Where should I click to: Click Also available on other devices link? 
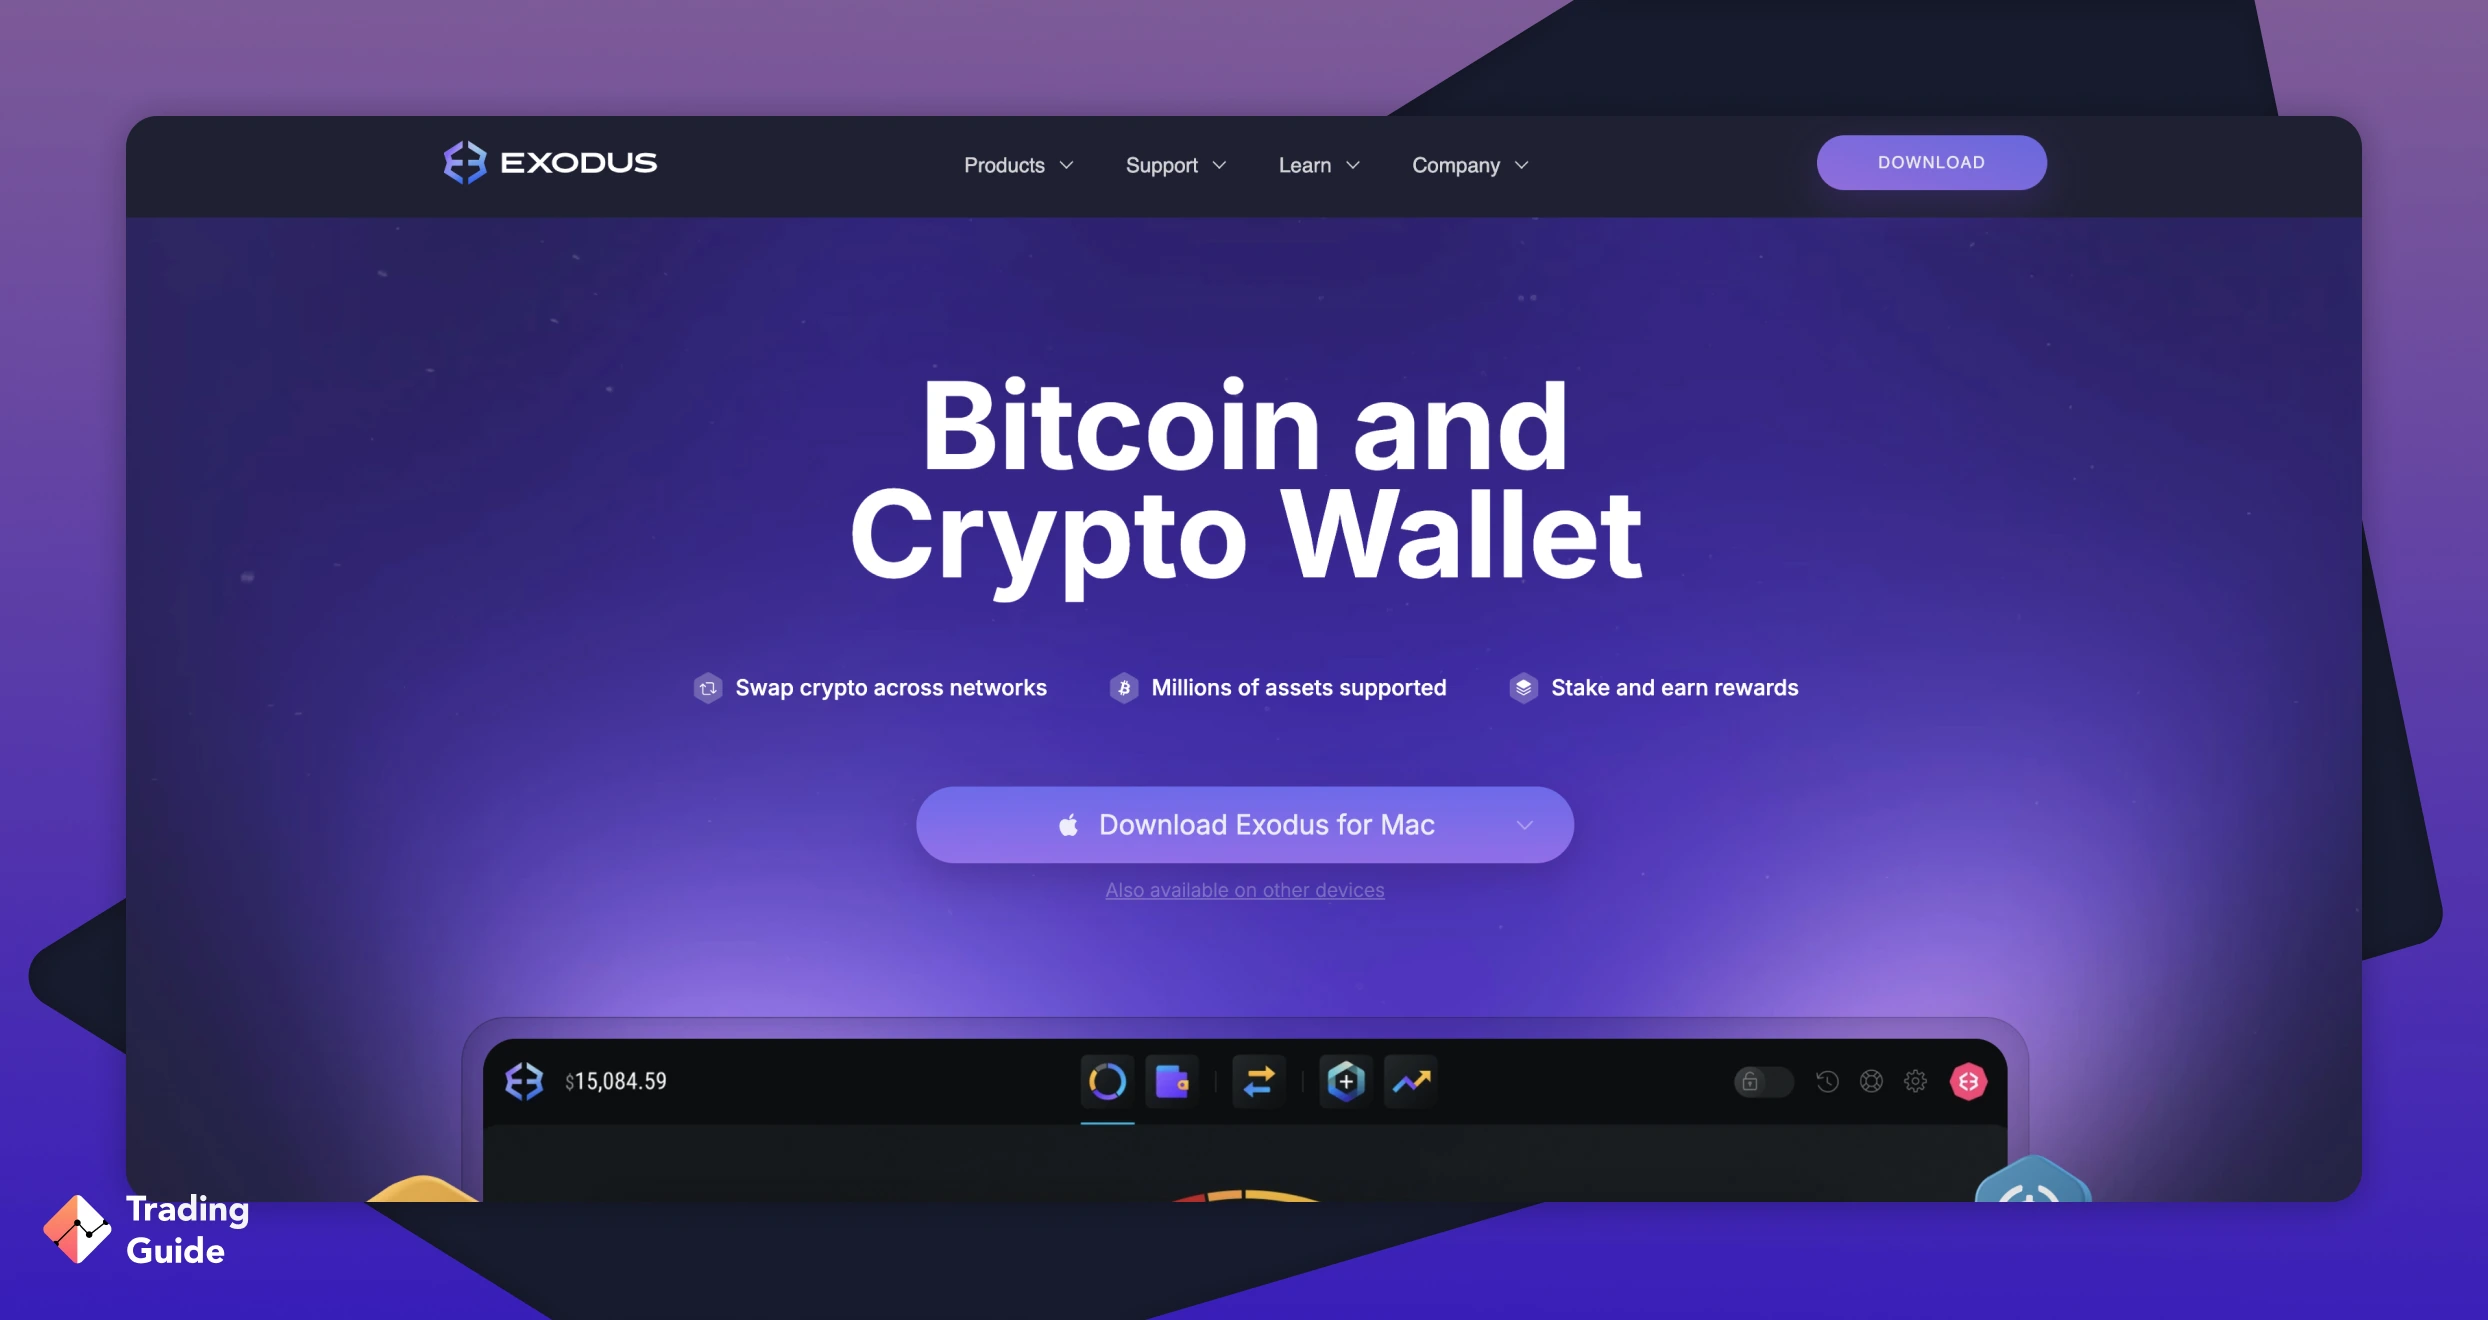click(1242, 889)
